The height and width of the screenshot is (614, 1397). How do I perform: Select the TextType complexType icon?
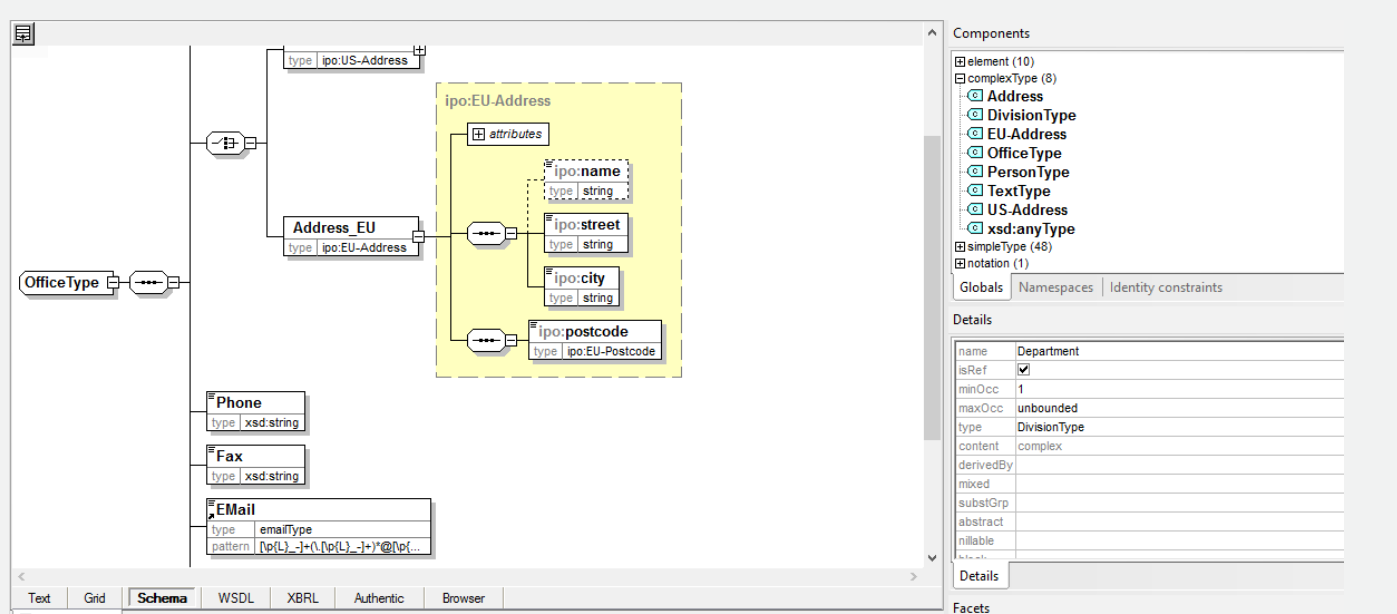975,191
